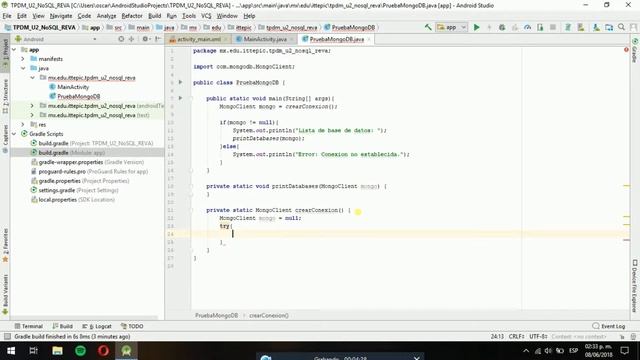Click the Search Everywhere magnifier icon
Viewport: 640px width, 360px height.
(x=622, y=27)
